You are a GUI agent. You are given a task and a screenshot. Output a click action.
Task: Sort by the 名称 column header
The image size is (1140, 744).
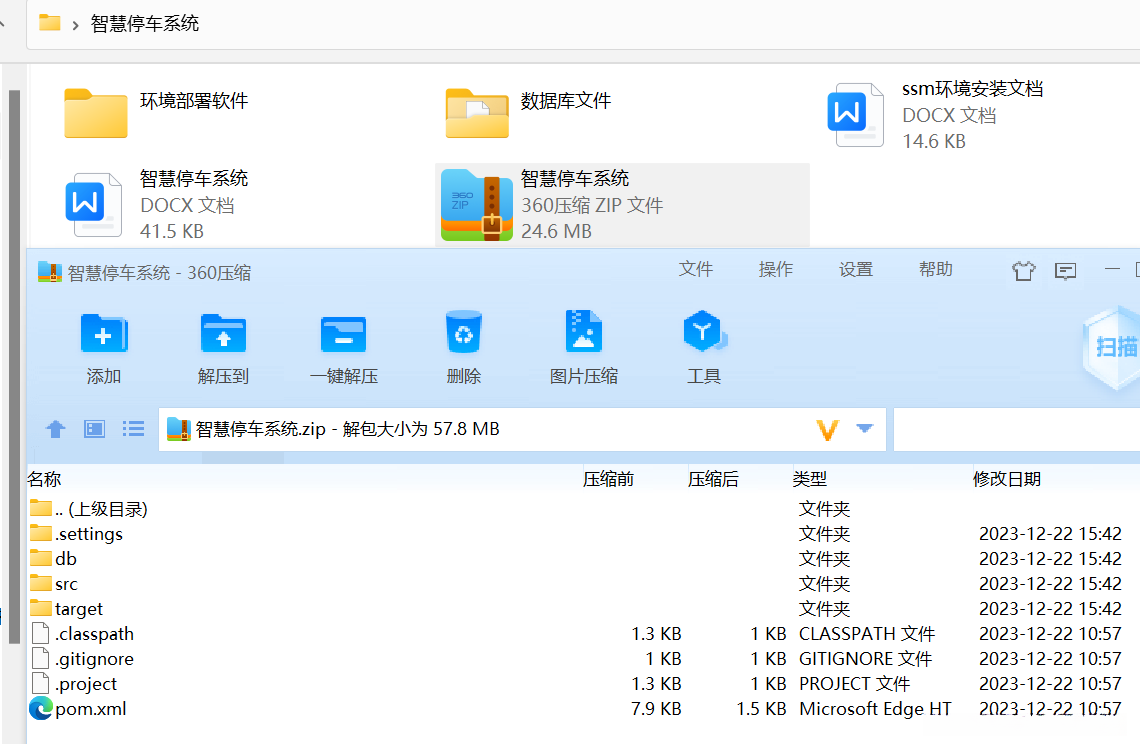pyautogui.click(x=44, y=479)
